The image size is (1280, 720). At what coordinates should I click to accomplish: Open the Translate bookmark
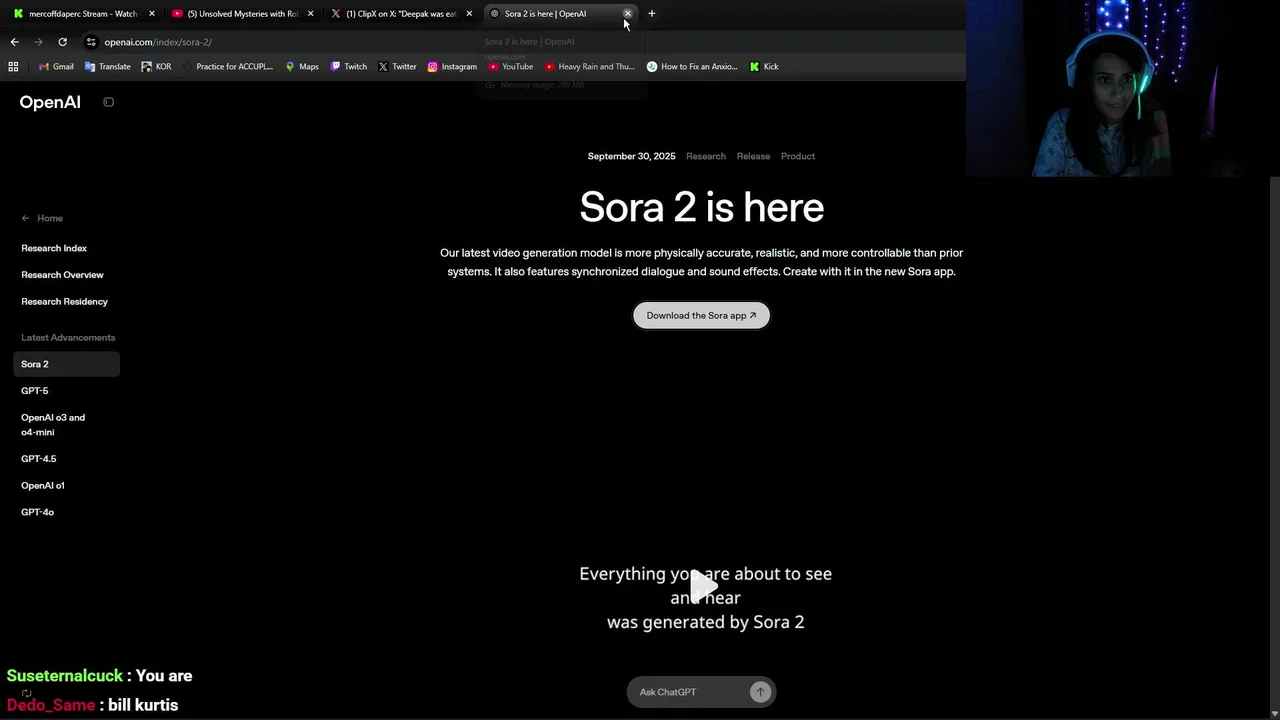[x=107, y=67]
